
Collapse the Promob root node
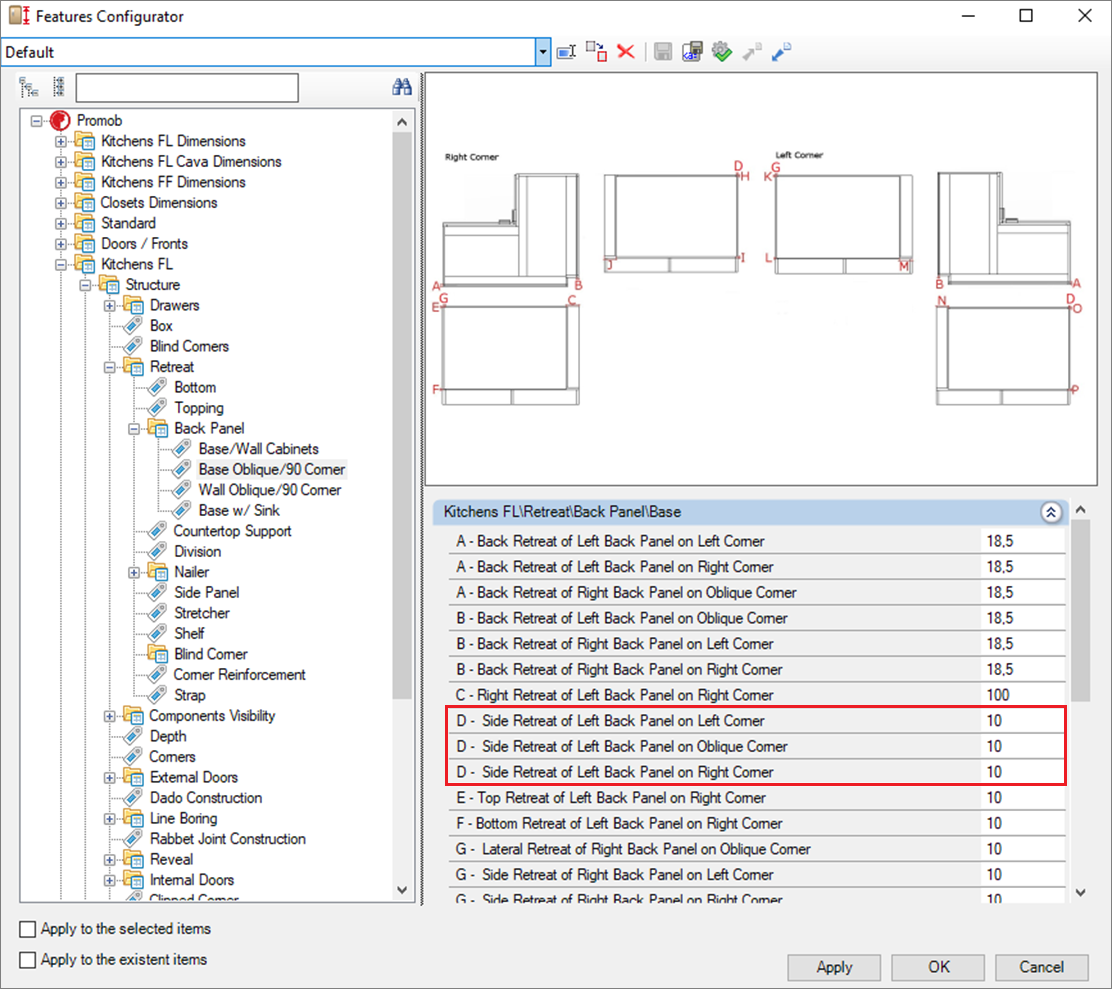36,121
